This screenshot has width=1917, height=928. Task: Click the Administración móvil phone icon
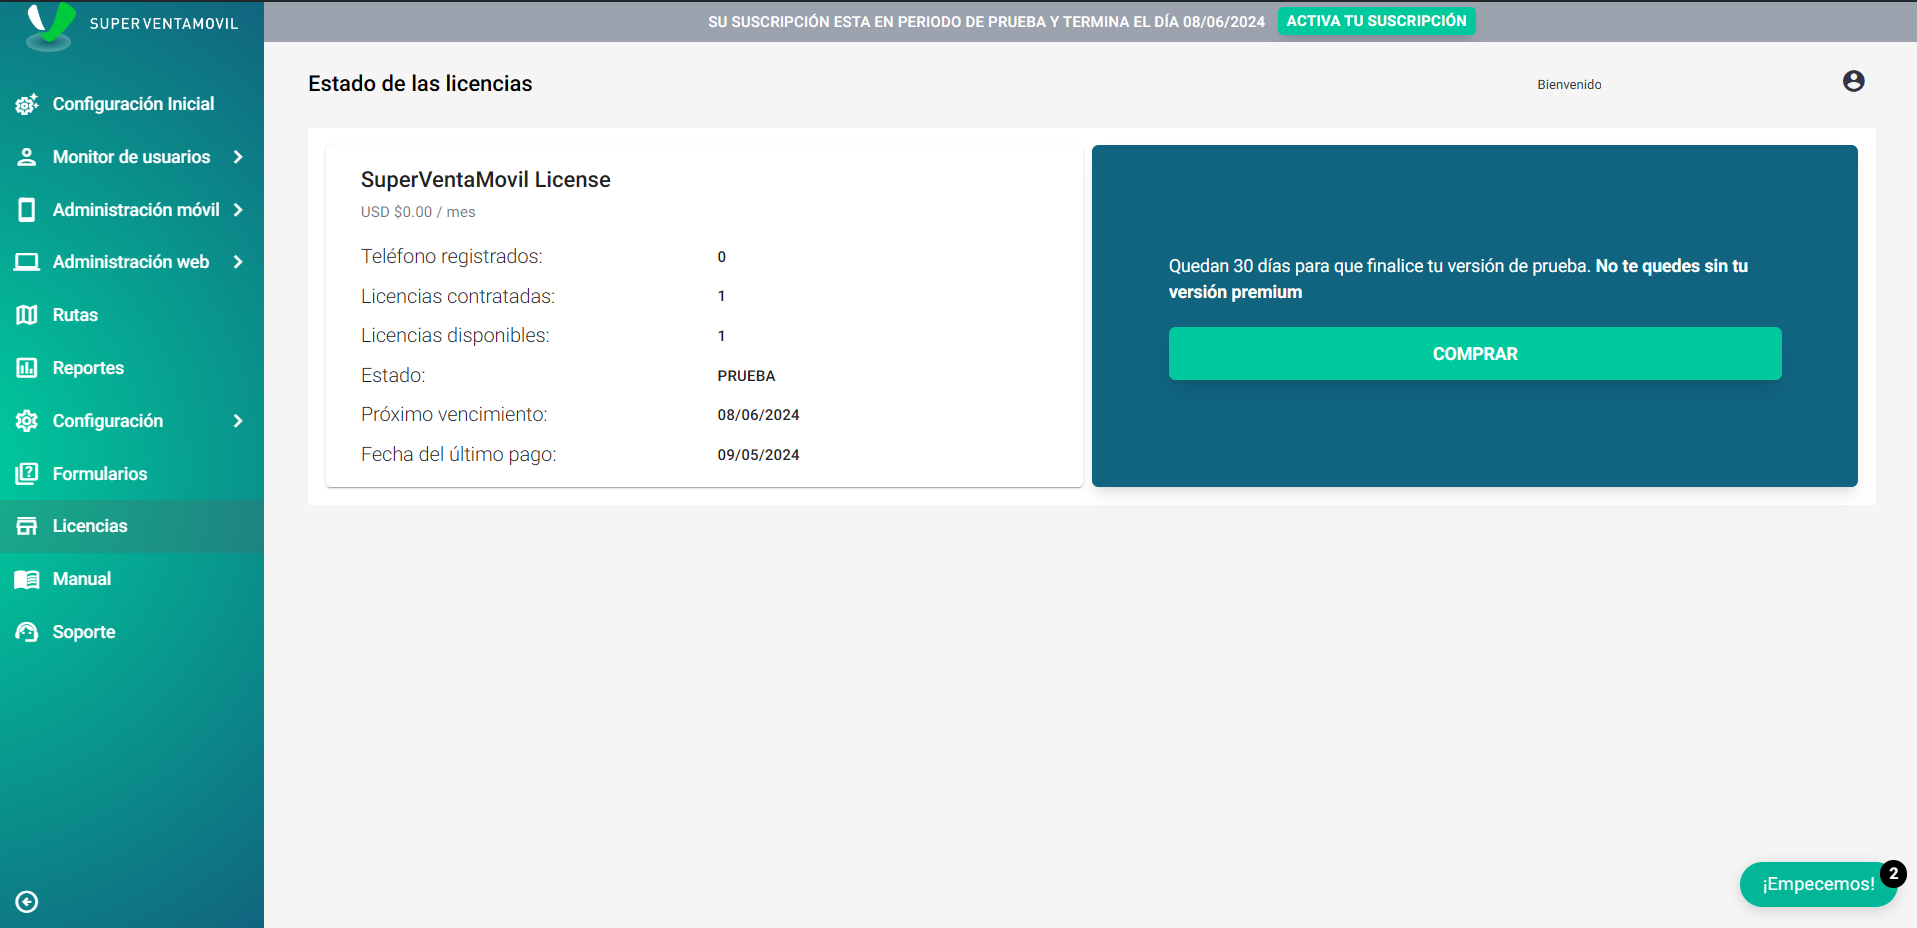coord(27,210)
